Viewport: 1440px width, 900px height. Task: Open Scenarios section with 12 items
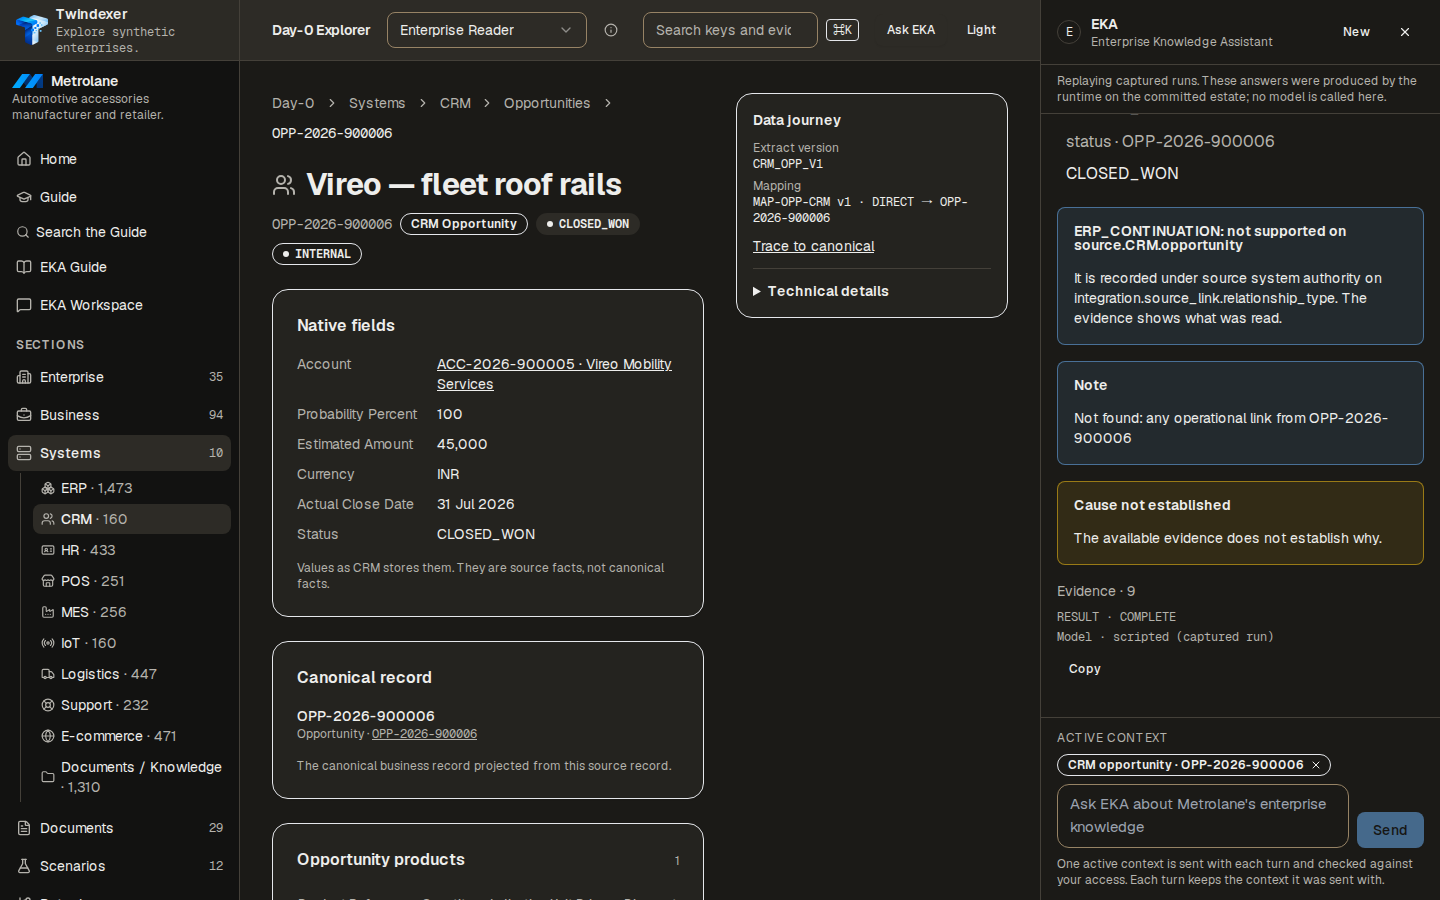click(119, 866)
